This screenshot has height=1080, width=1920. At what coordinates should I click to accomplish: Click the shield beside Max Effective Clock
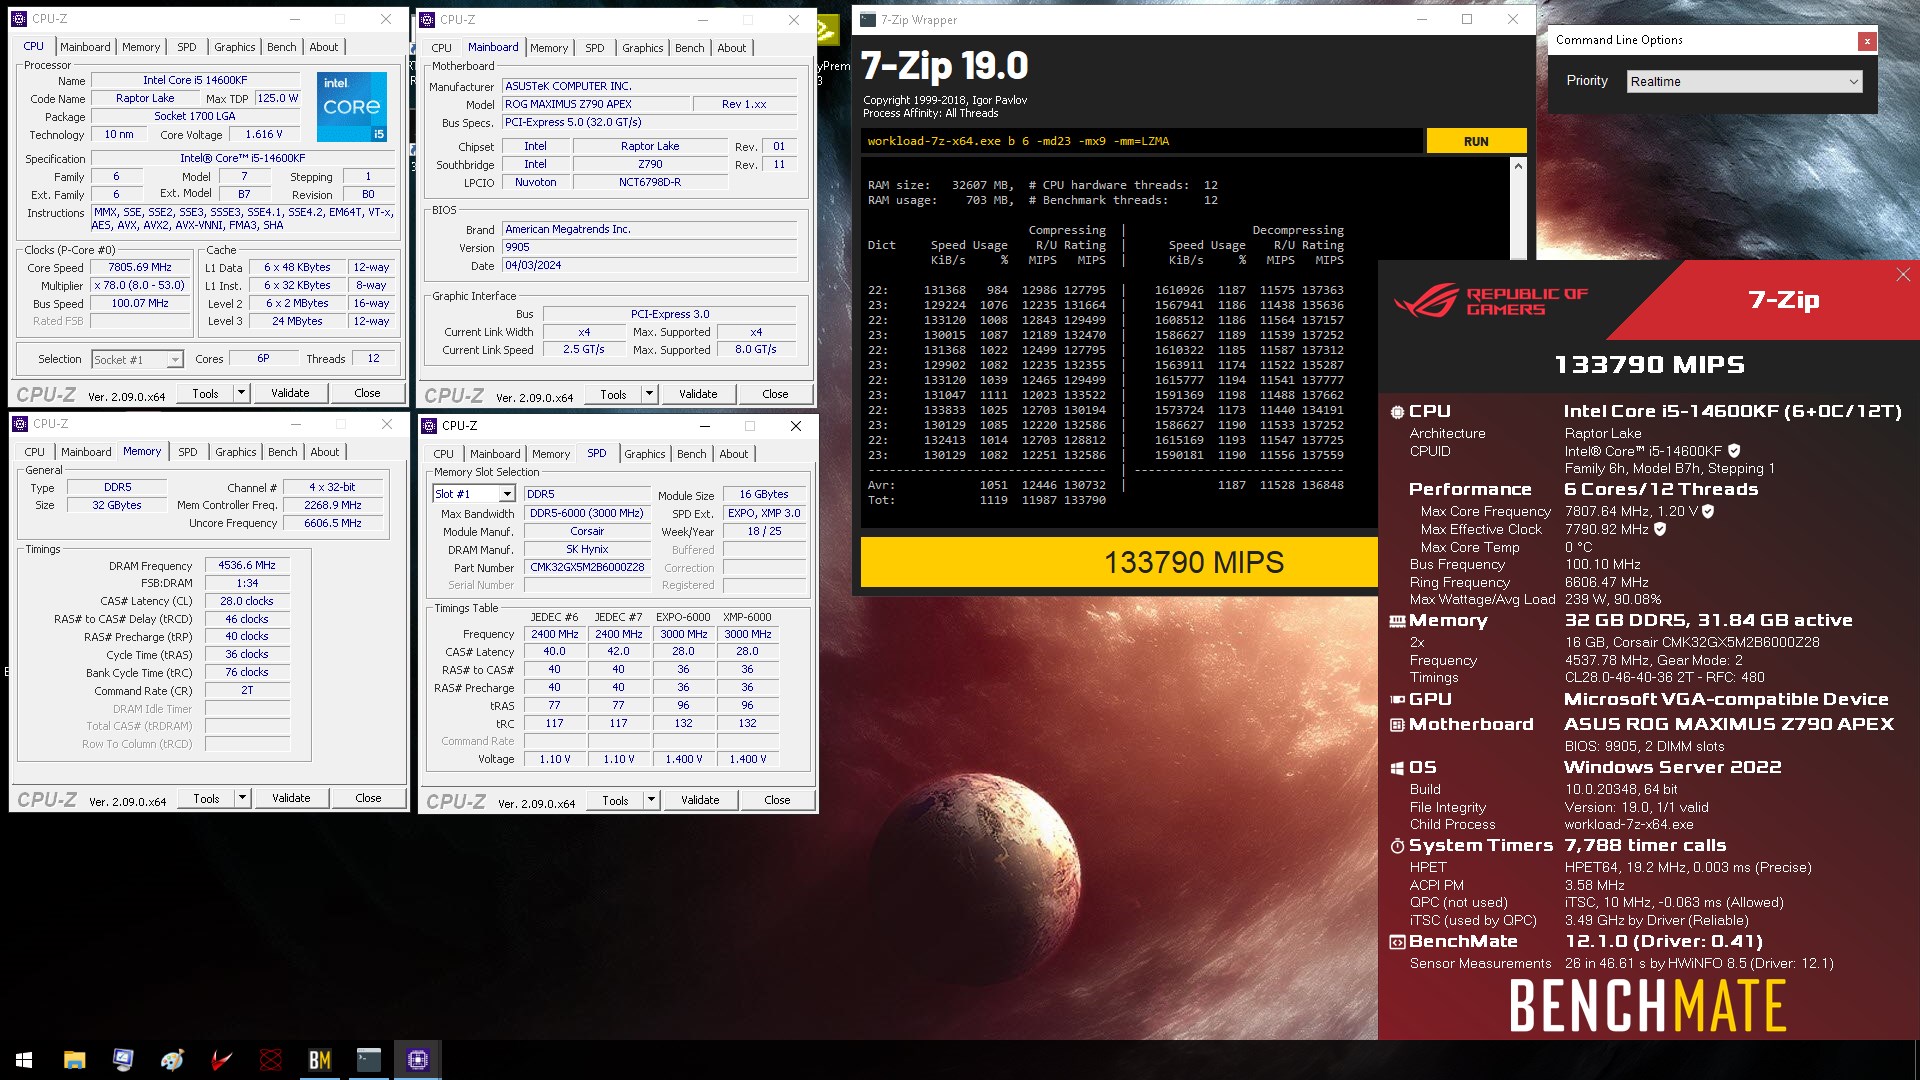(1660, 529)
